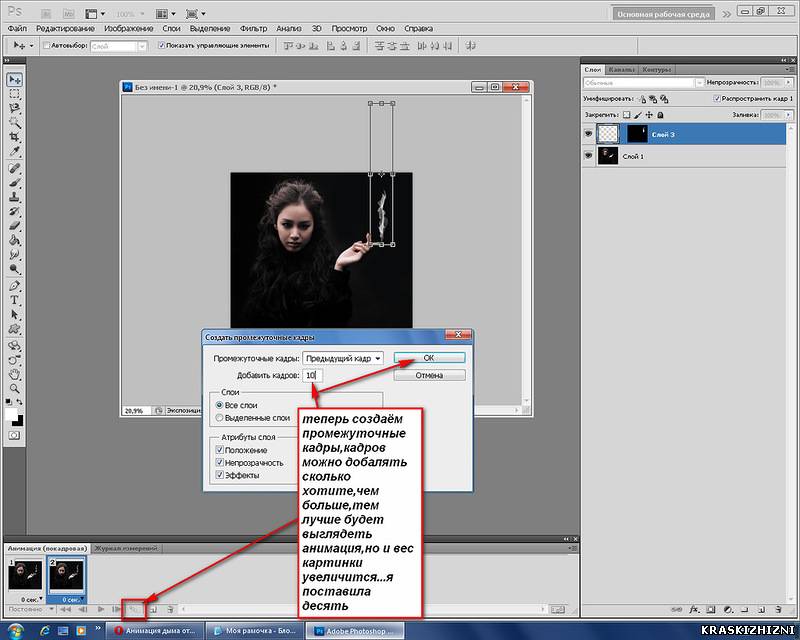This screenshot has width=800, height=640.
Task: Open Непрозрачность slider arrow in Layers panel
Action: [x=788, y=83]
